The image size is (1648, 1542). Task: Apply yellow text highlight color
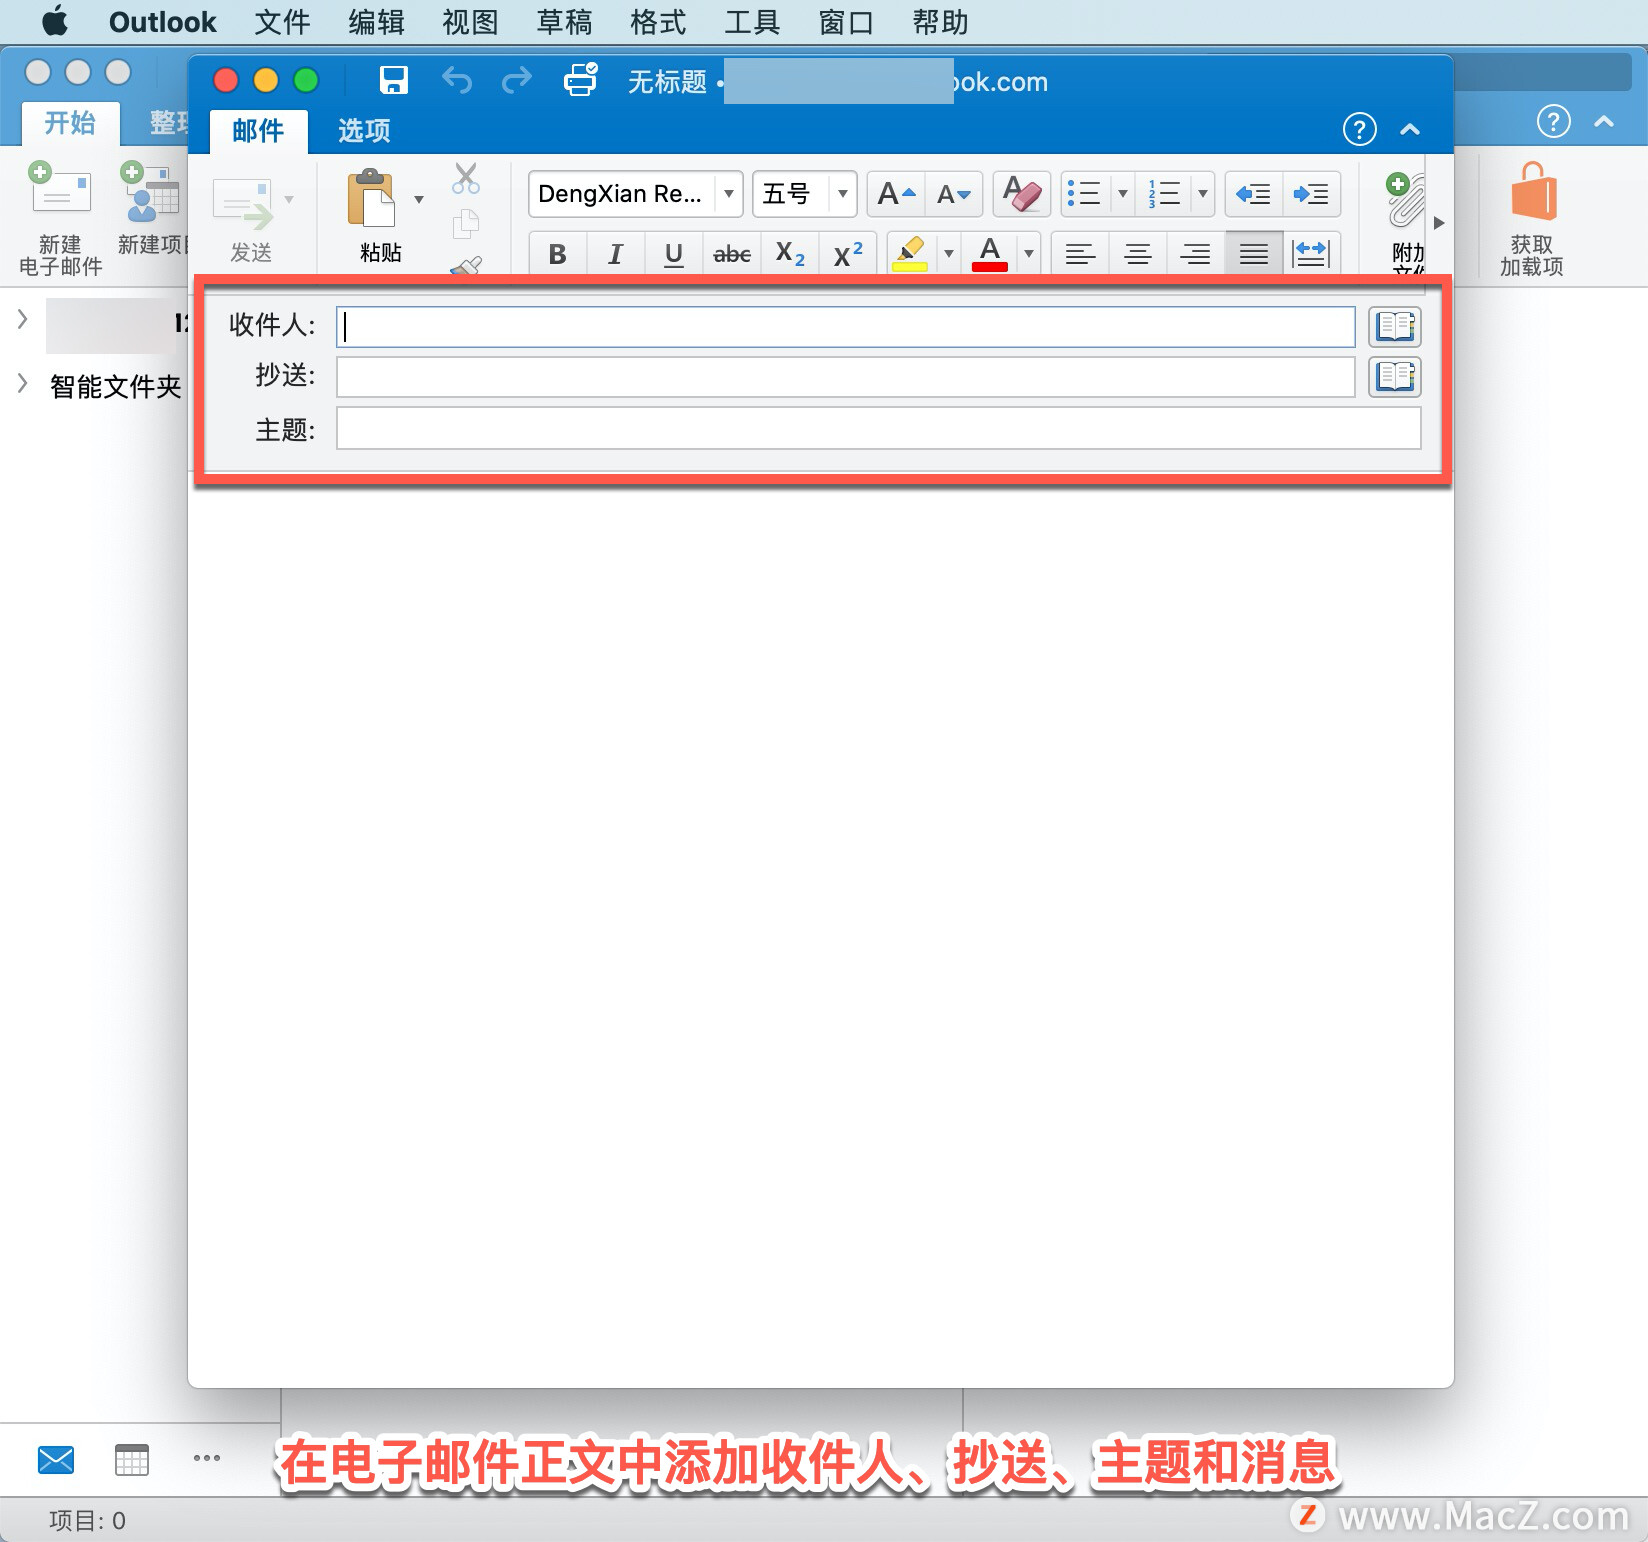910,254
